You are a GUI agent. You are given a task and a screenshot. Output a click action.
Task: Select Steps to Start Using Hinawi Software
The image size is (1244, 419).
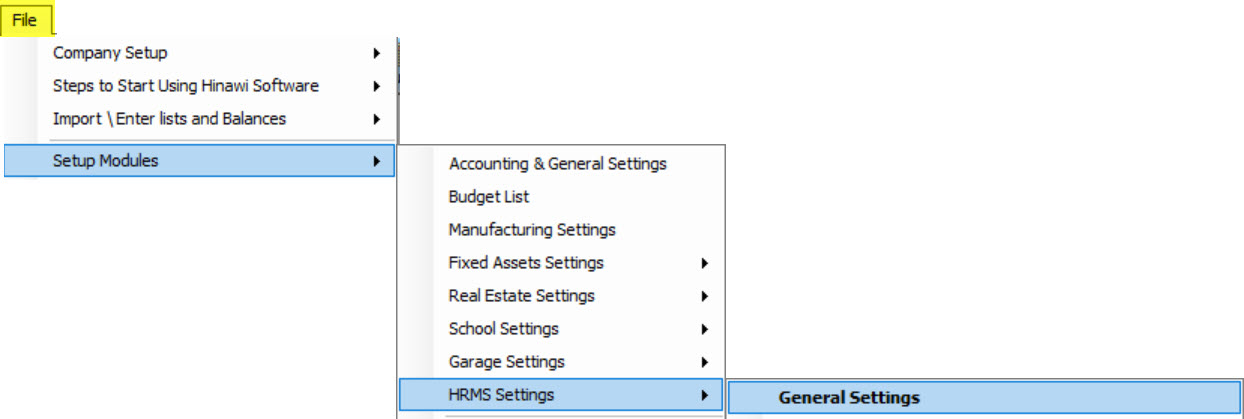186,86
